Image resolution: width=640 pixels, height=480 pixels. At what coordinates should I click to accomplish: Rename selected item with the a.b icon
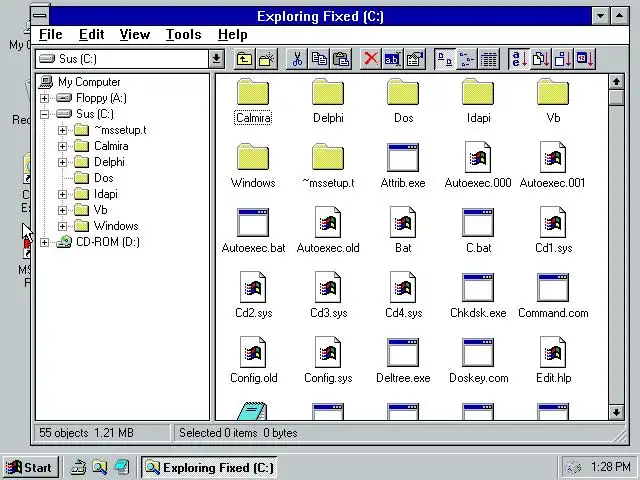[392, 59]
